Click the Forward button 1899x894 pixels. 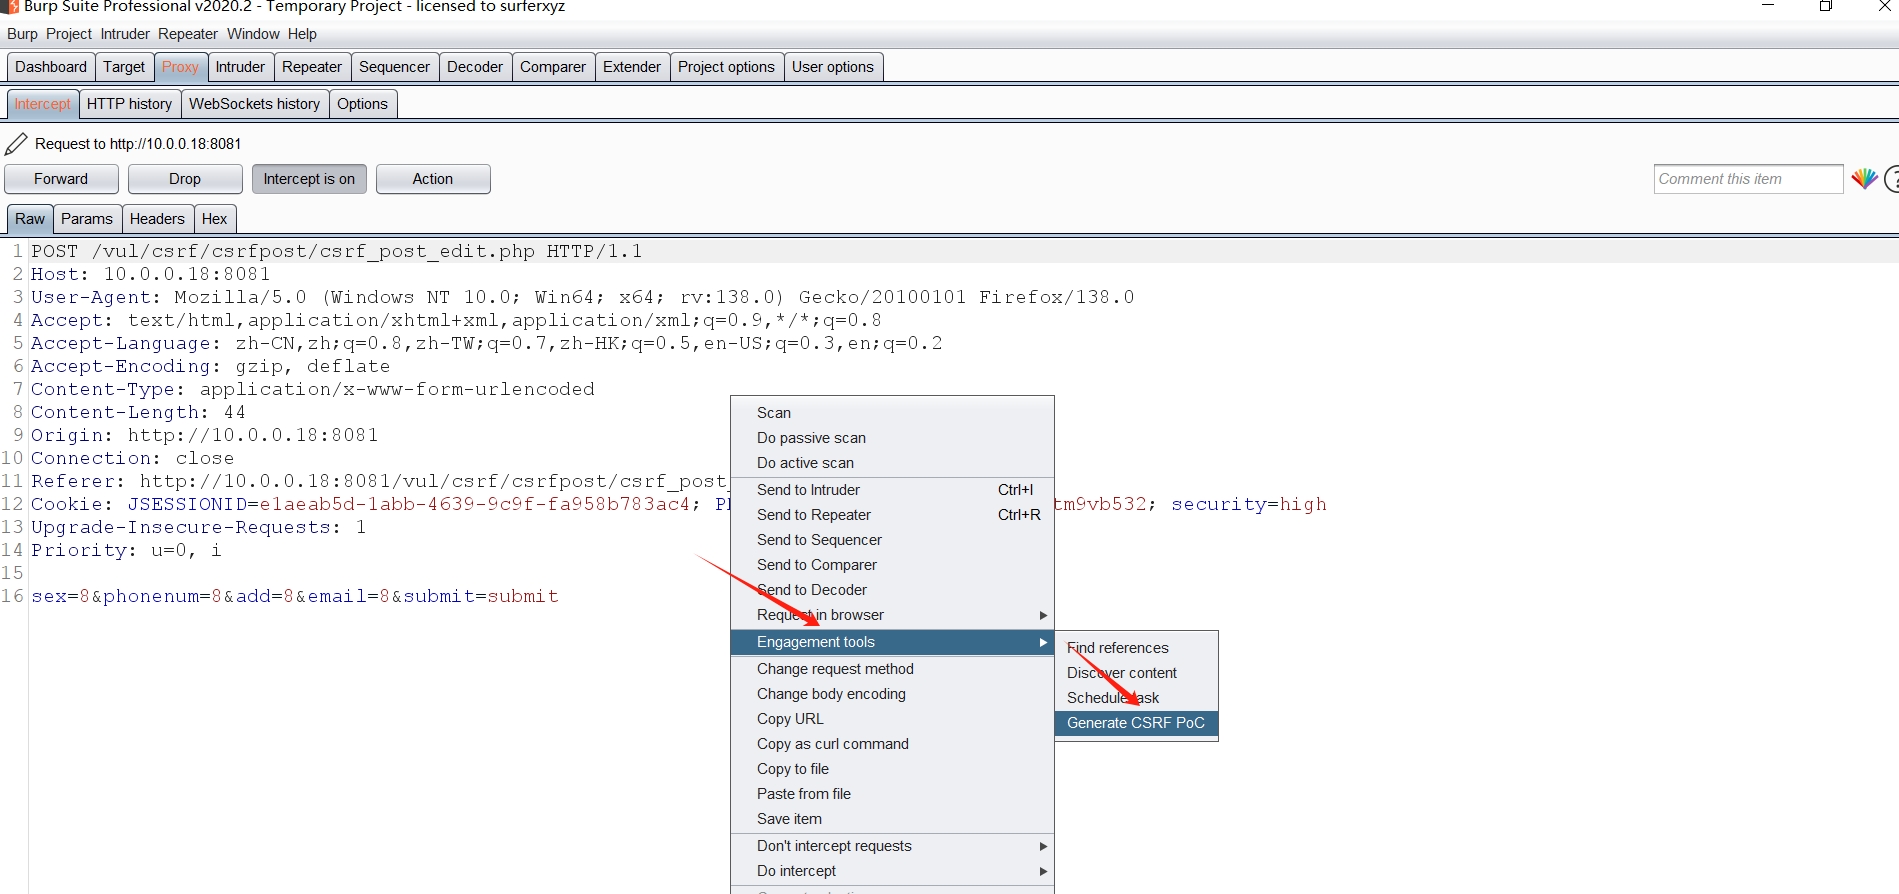[x=61, y=179]
